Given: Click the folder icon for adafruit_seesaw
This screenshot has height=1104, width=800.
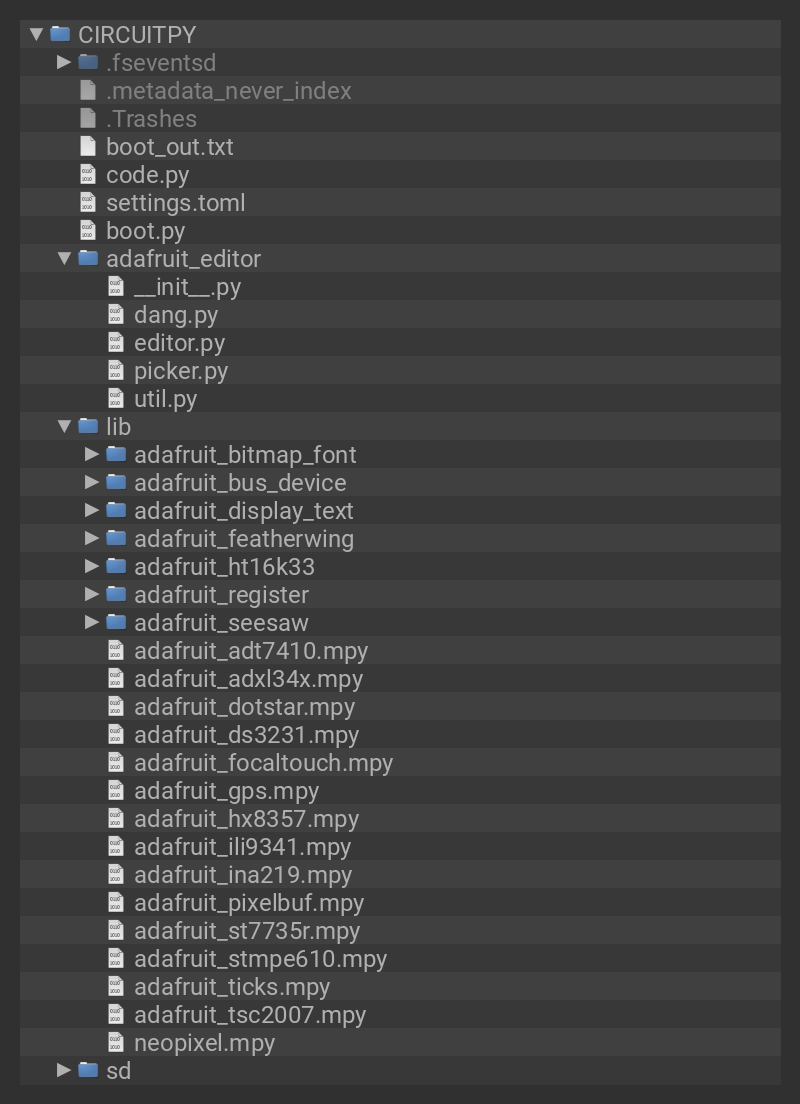Looking at the screenshot, I should coord(116,622).
